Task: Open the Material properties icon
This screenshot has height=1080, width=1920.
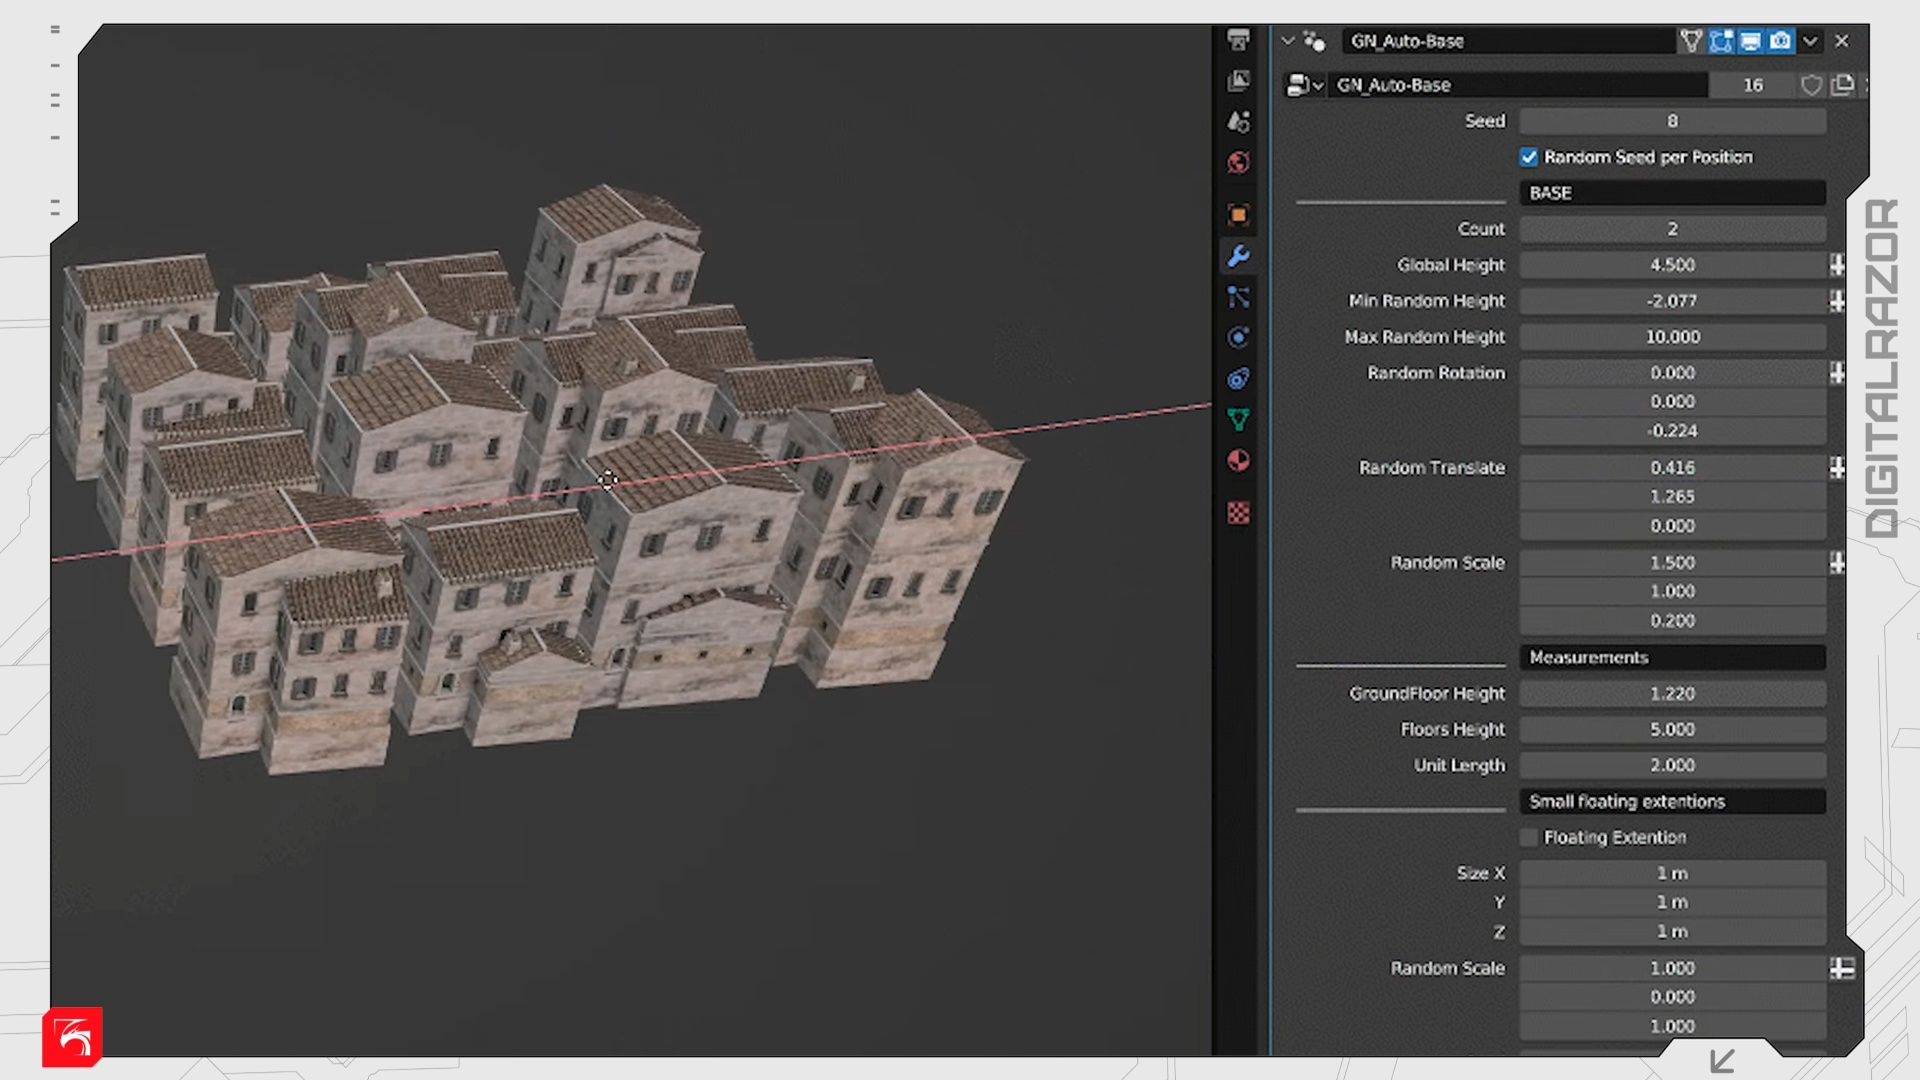Action: pyautogui.click(x=1238, y=461)
